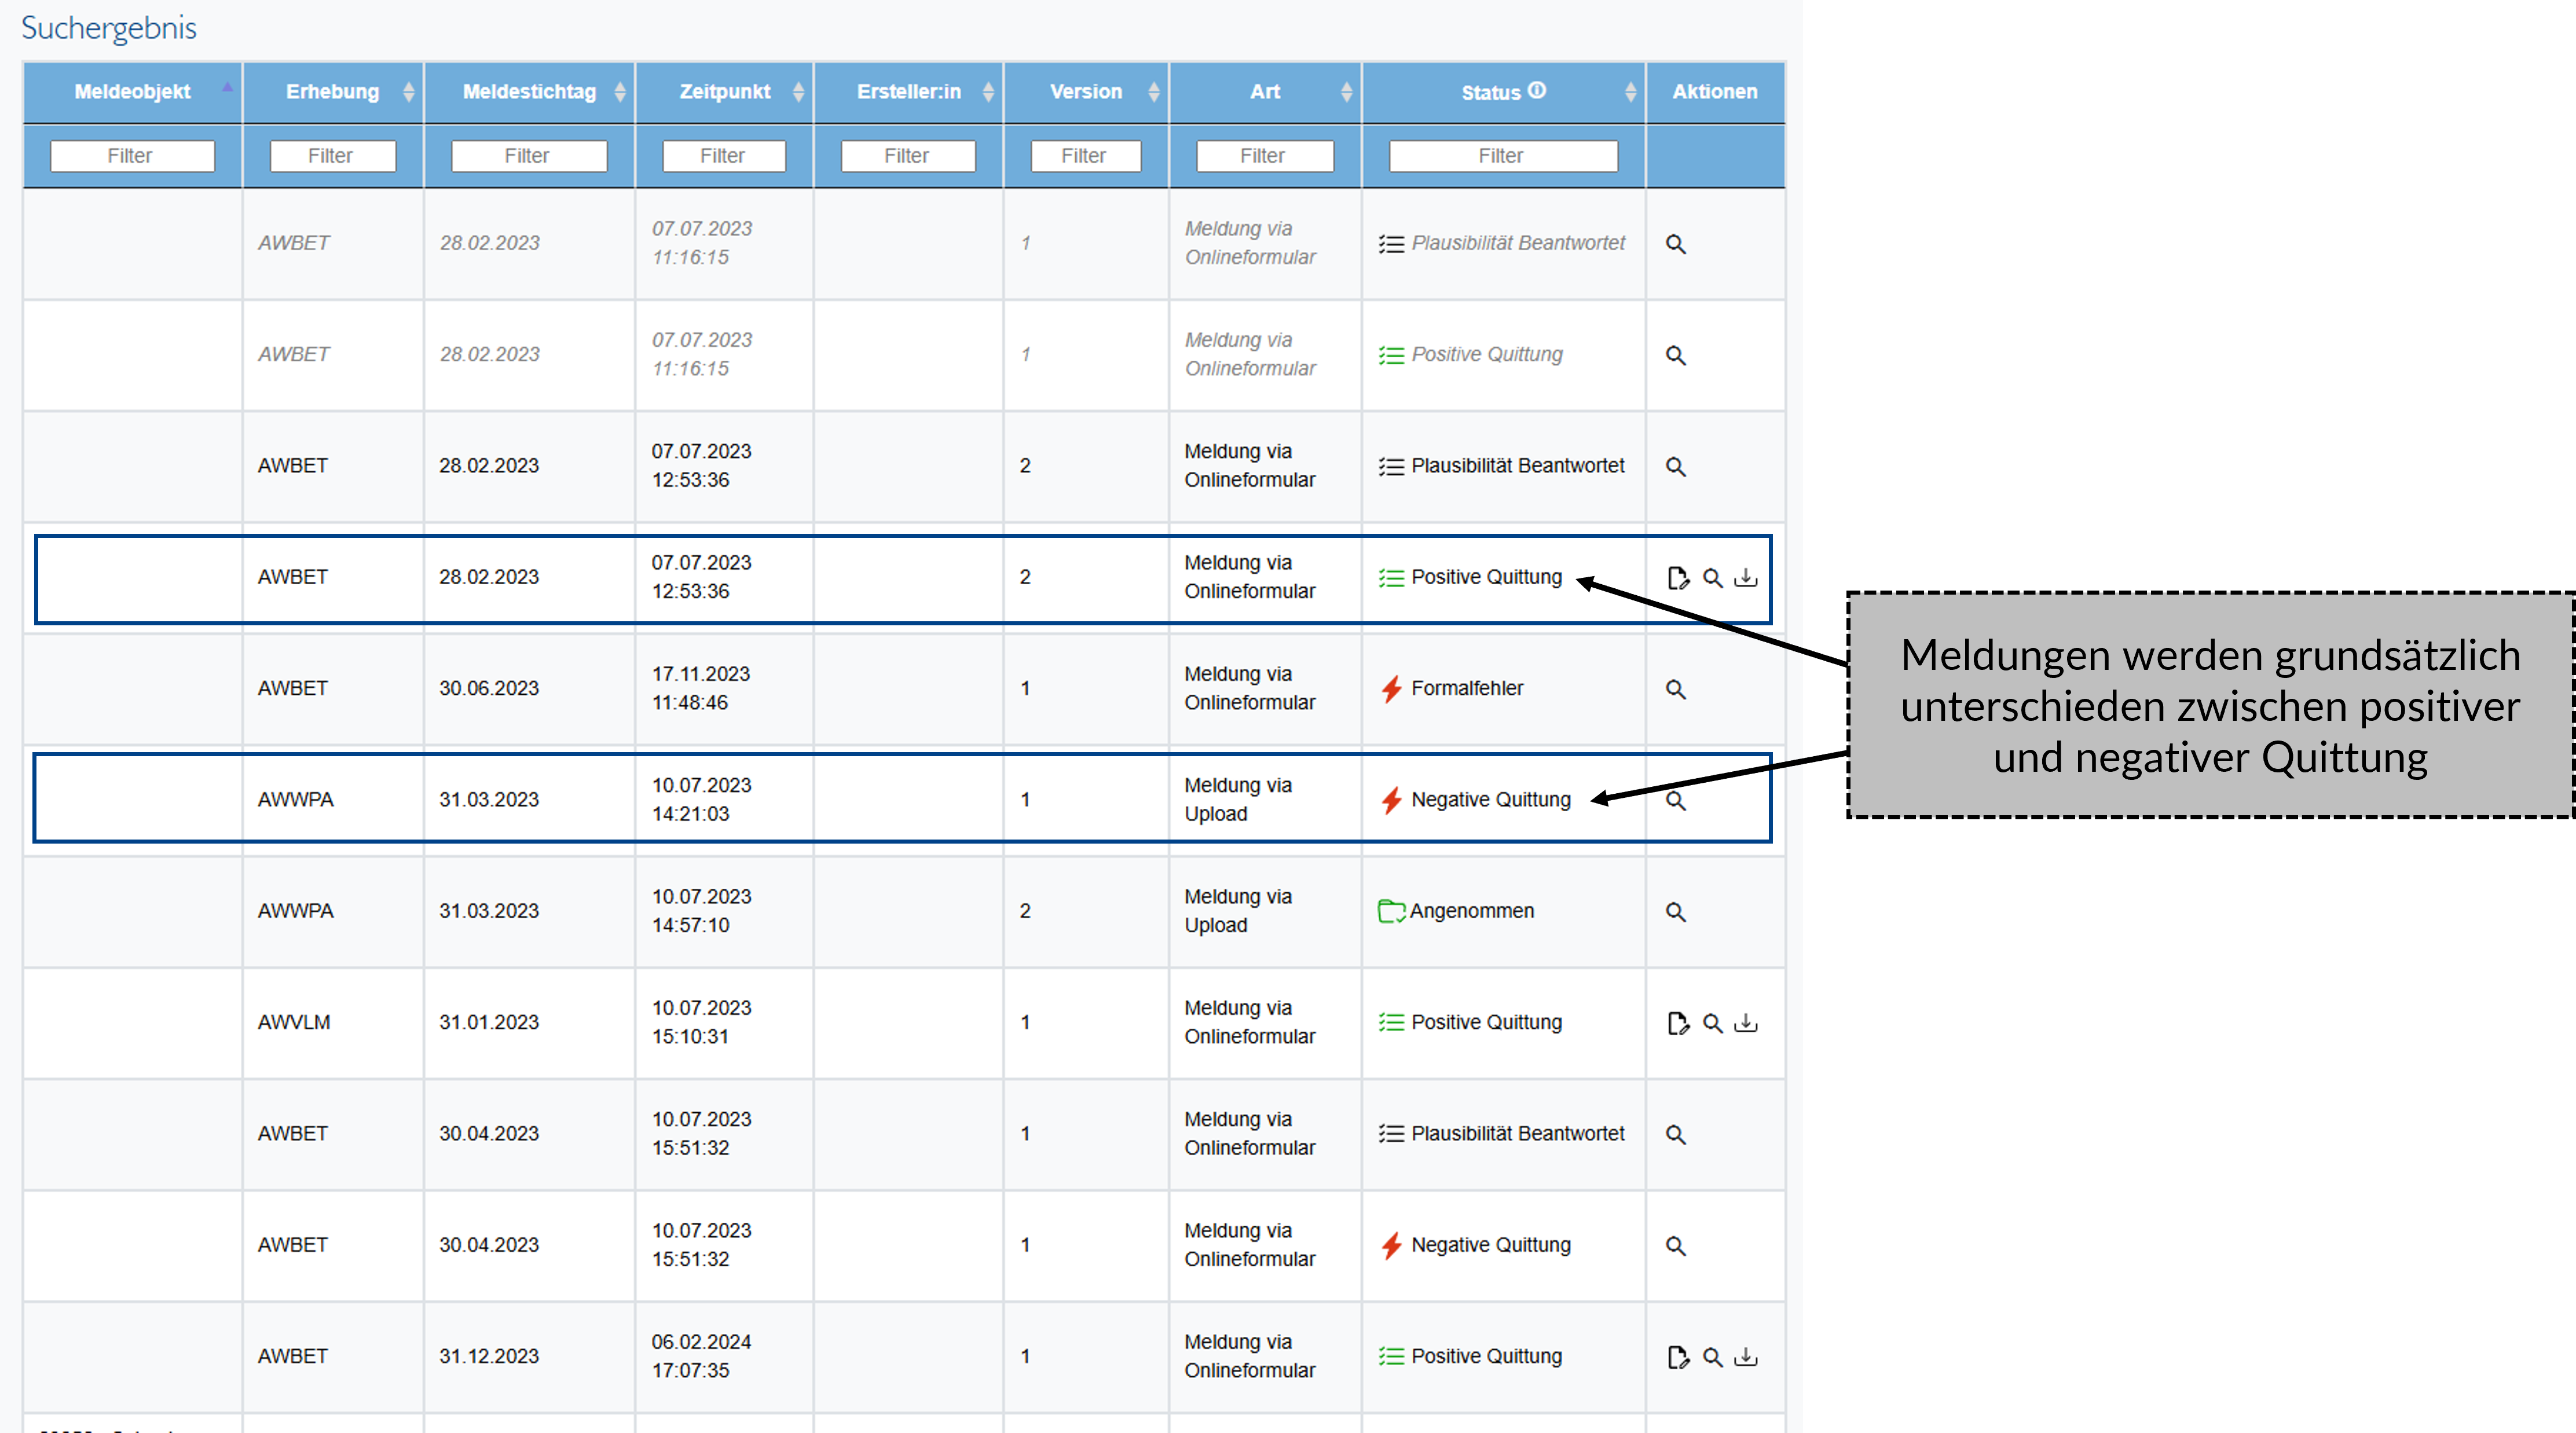Click Status column filter field
This screenshot has height=1433, width=2576.
[1502, 156]
